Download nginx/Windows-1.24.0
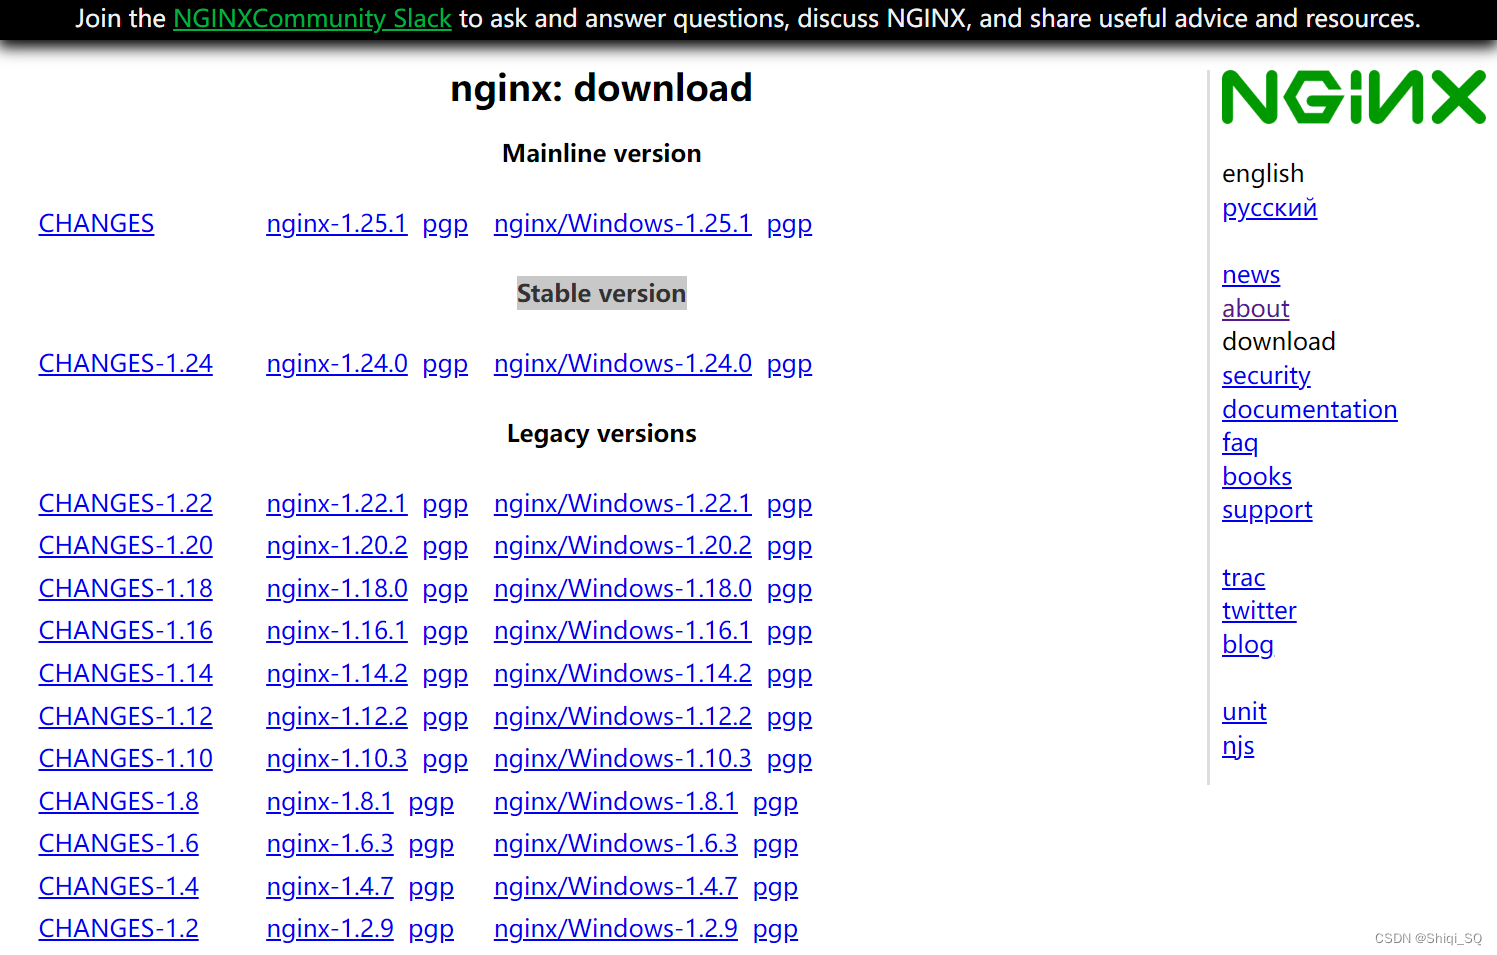Image resolution: width=1497 pixels, height=955 pixels. point(622,363)
